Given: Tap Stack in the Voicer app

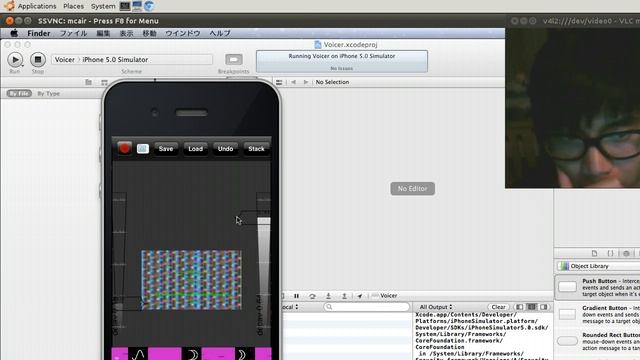Looking at the screenshot, I should 256,149.
